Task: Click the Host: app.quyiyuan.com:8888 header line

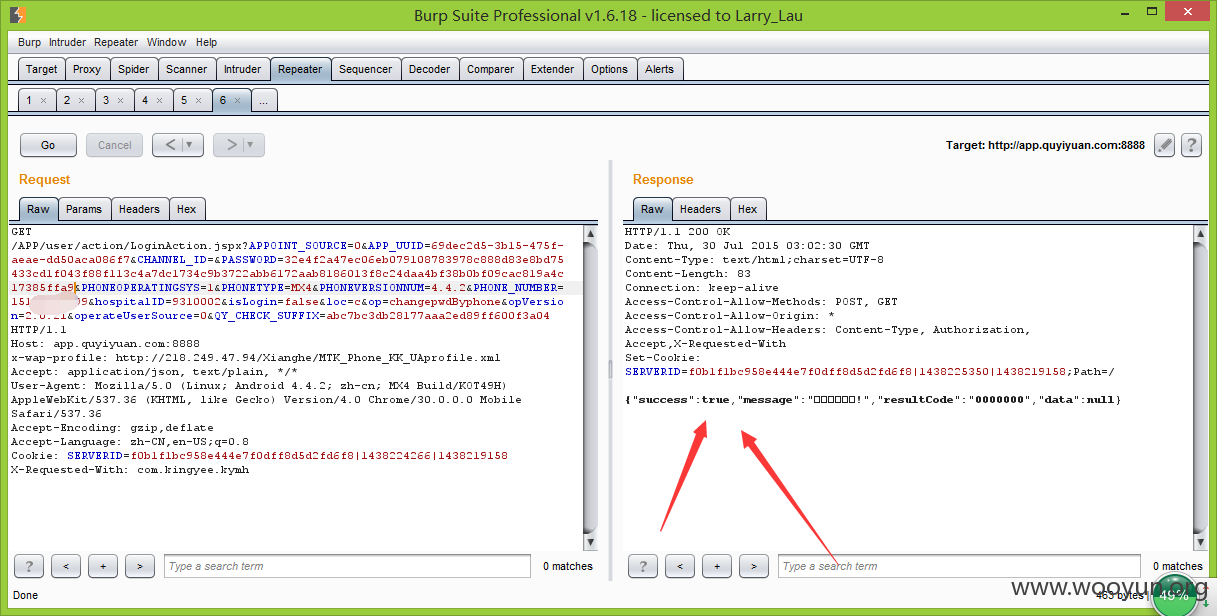Action: 105,343
